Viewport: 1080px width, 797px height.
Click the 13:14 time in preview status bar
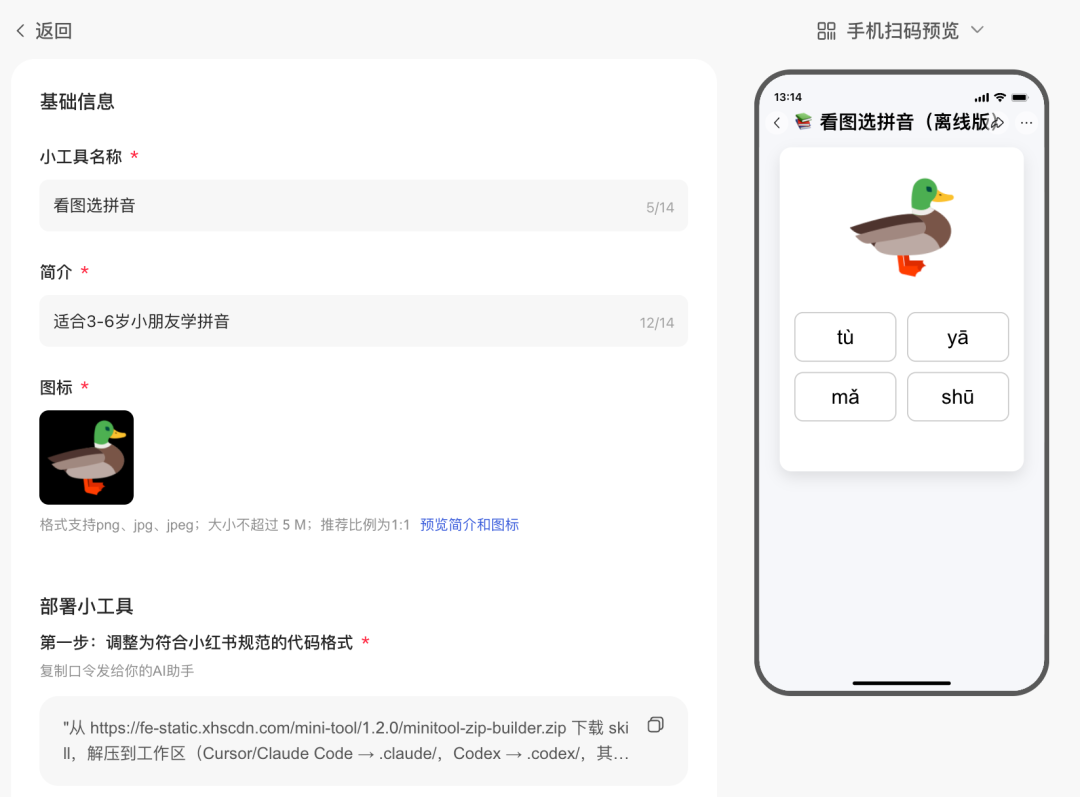(788, 97)
